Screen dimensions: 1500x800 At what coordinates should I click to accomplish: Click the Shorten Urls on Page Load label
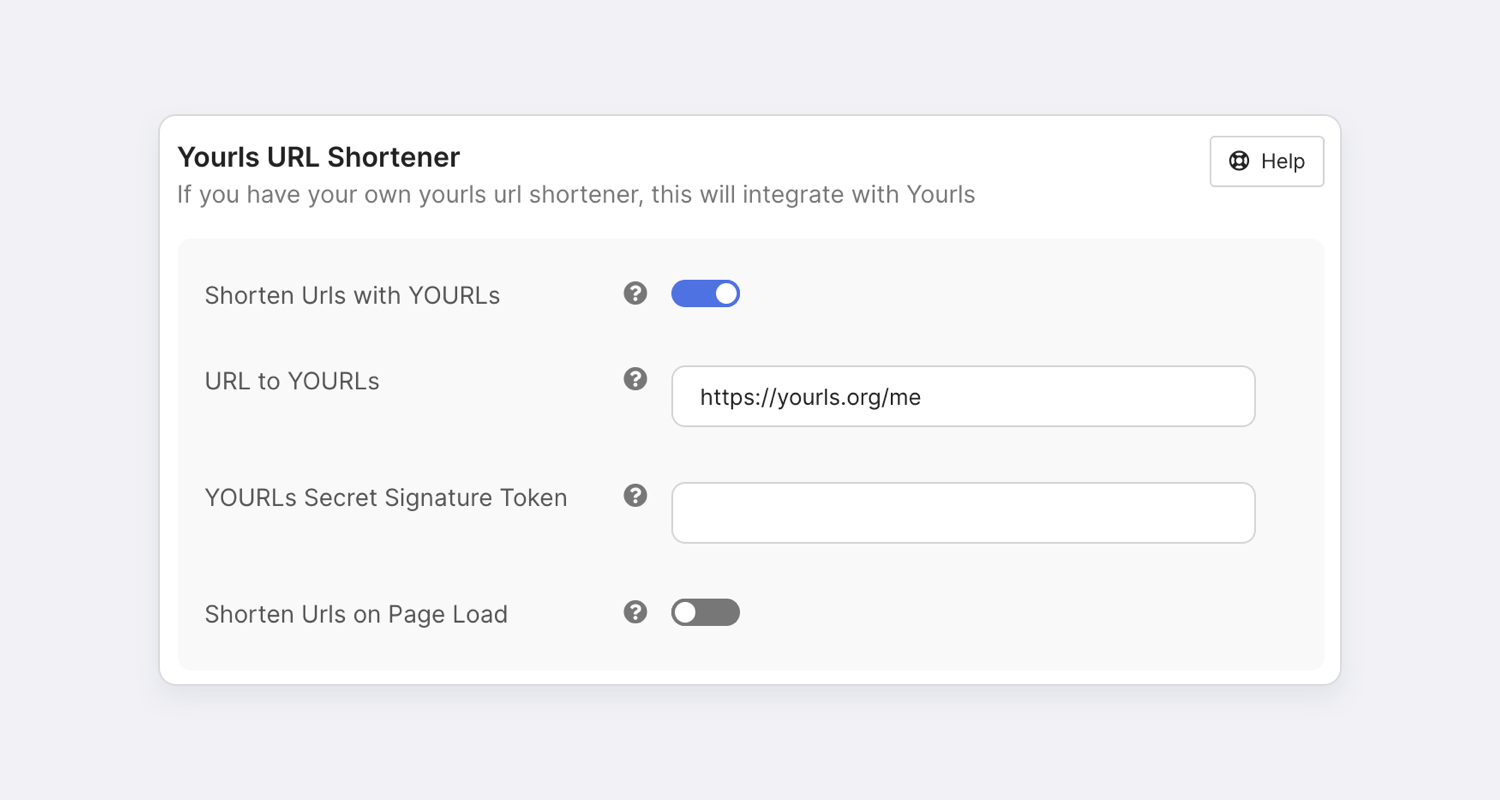[356, 614]
